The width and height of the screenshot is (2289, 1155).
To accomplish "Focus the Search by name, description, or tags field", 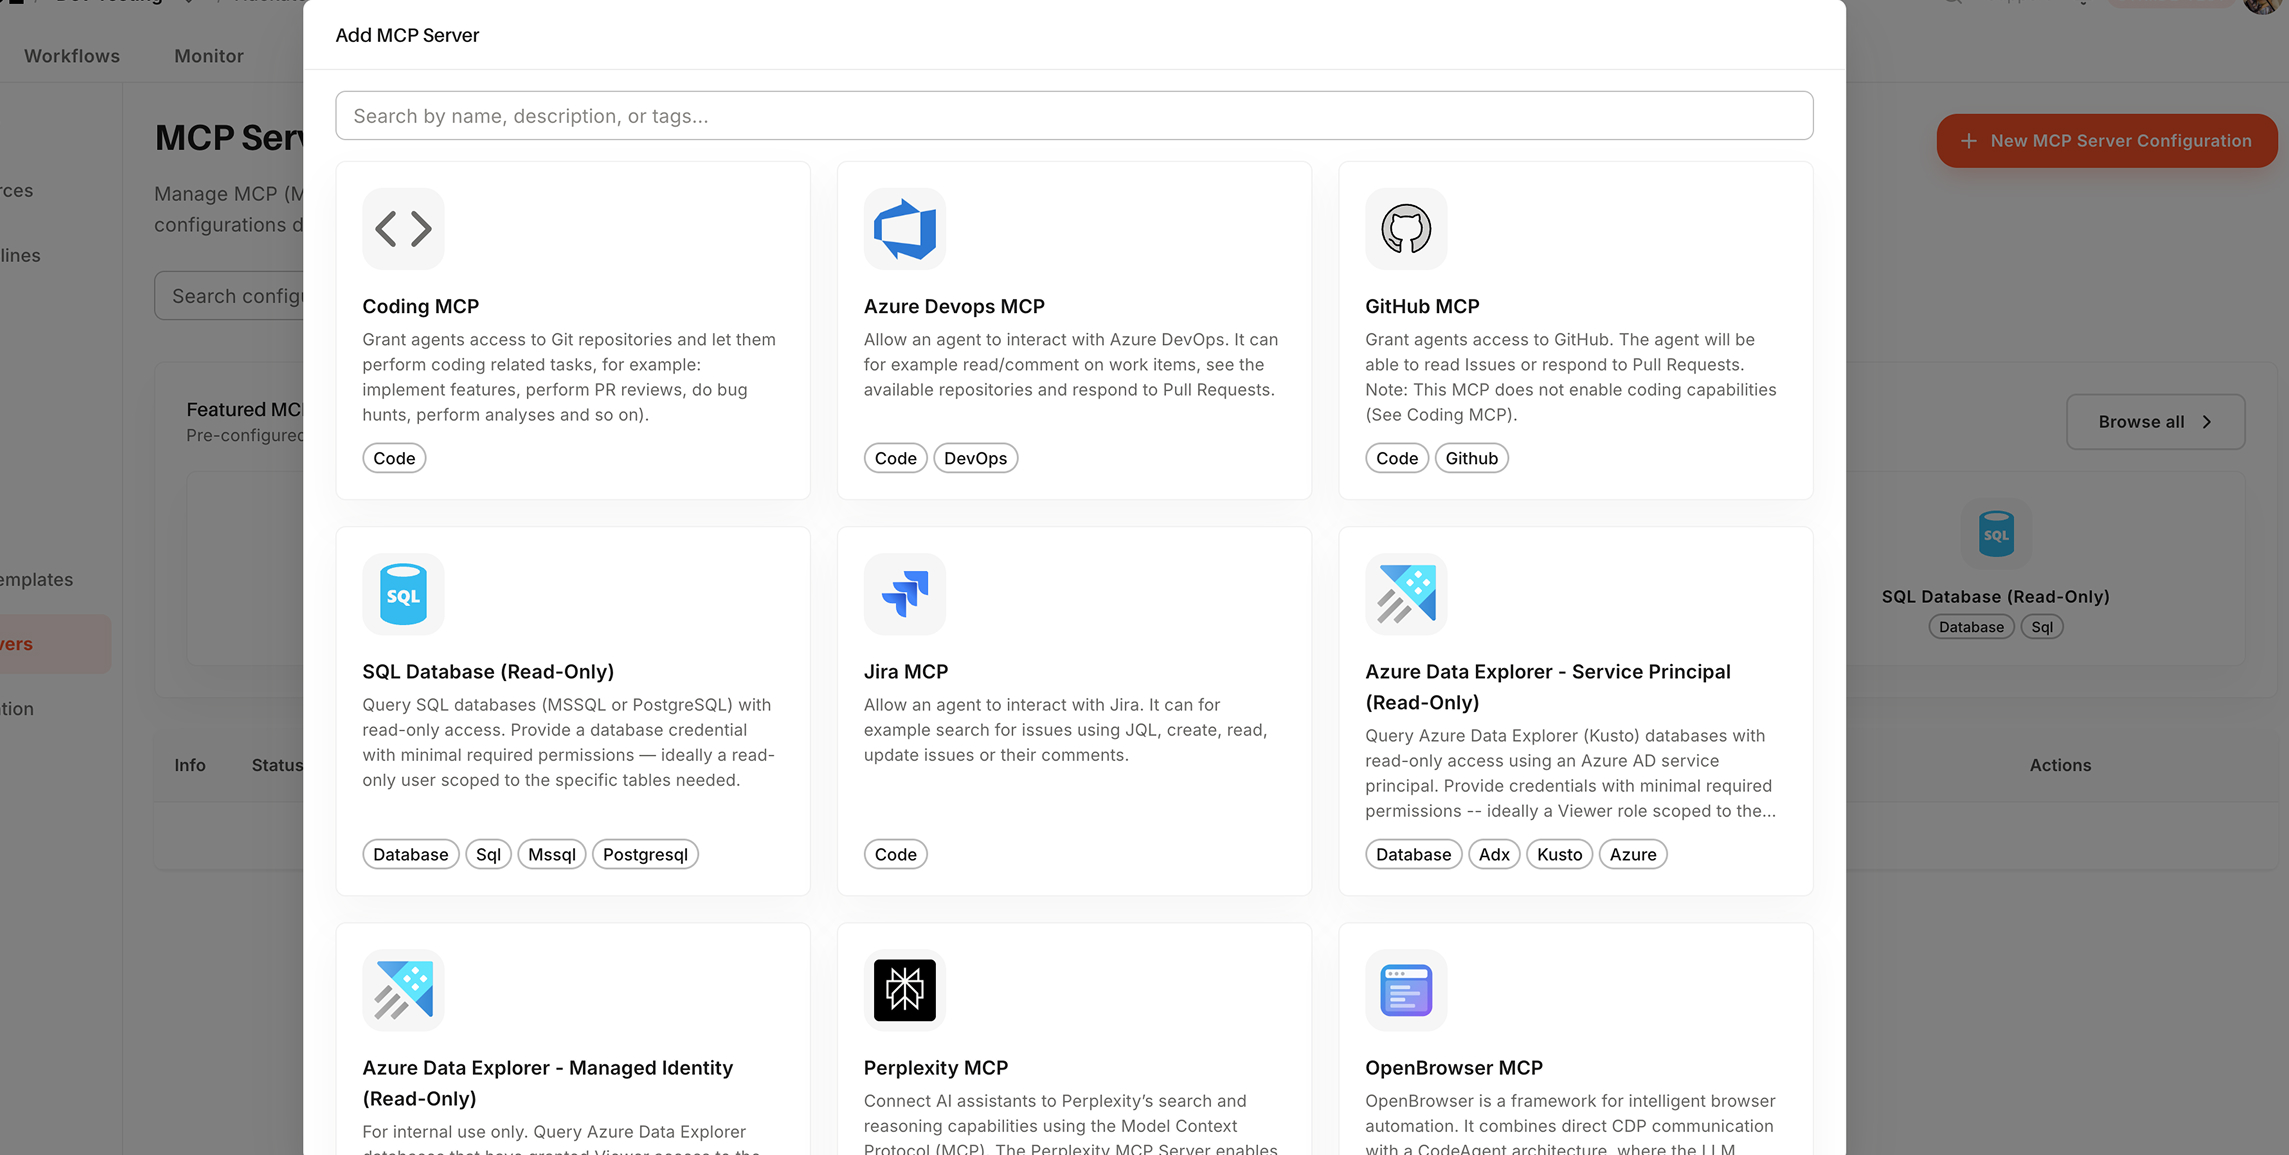I will click(x=1074, y=116).
